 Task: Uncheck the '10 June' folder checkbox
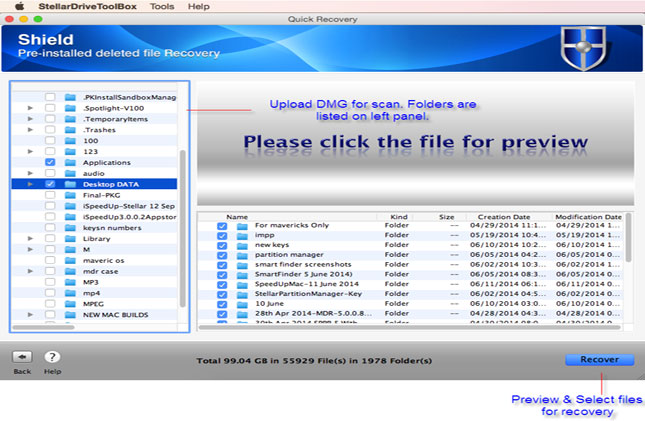[222, 304]
